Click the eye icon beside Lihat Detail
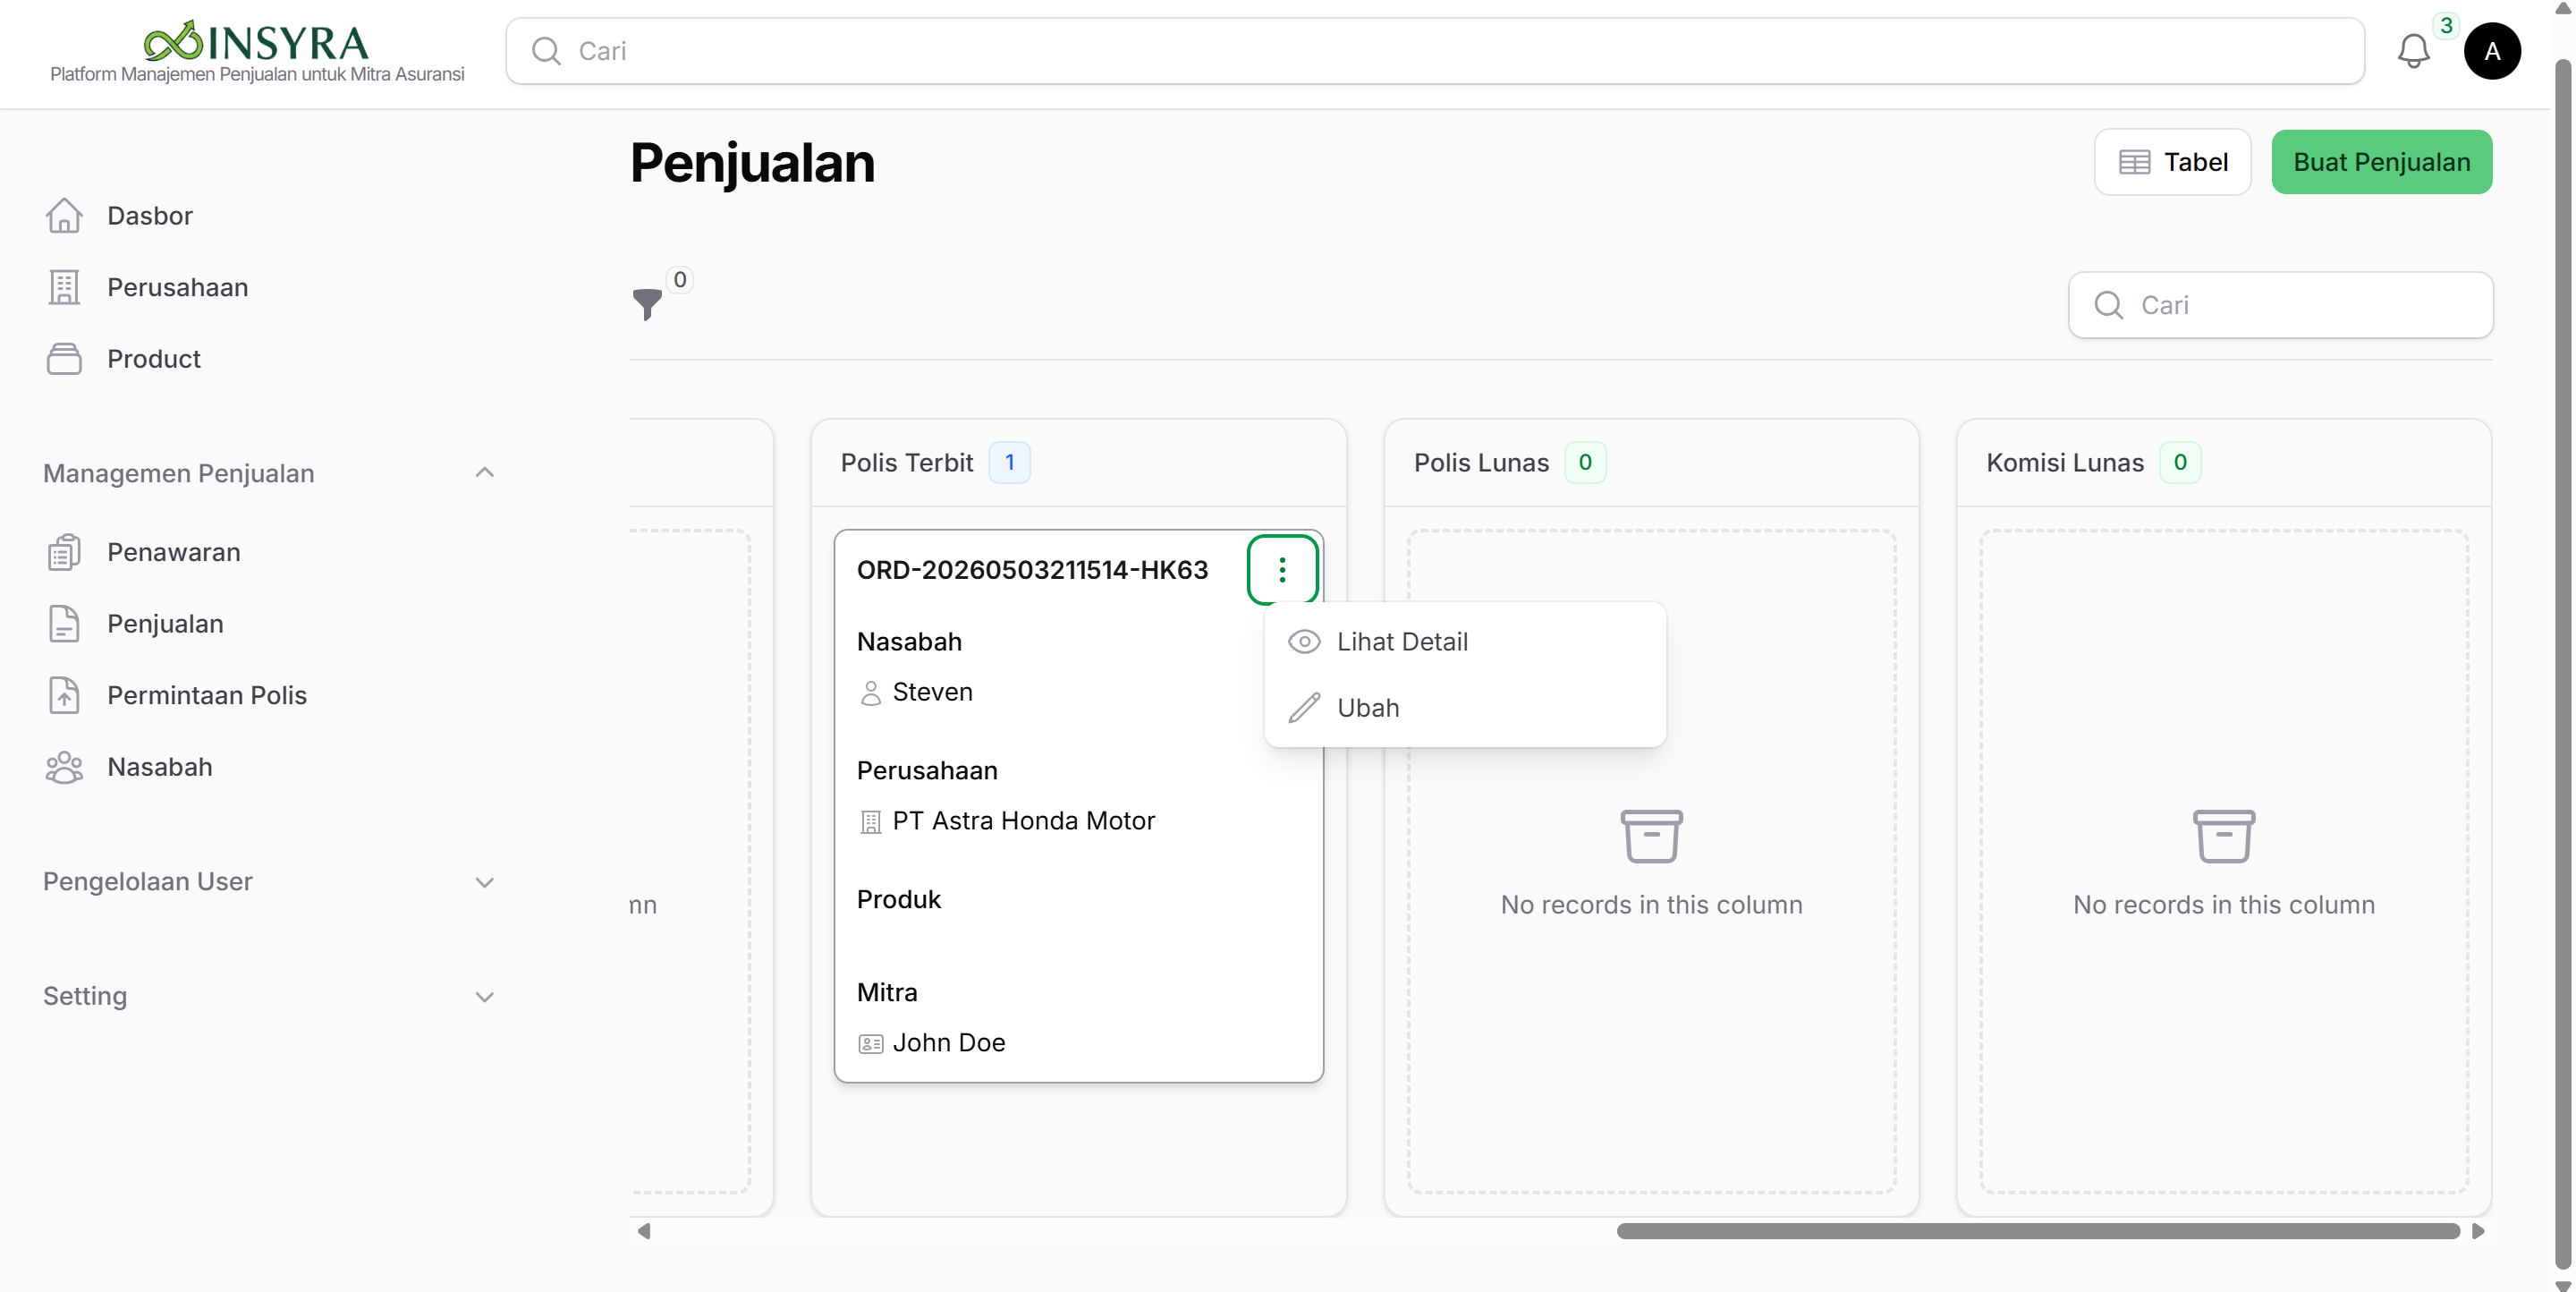Image resolution: width=2576 pixels, height=1292 pixels. pyautogui.click(x=1304, y=642)
